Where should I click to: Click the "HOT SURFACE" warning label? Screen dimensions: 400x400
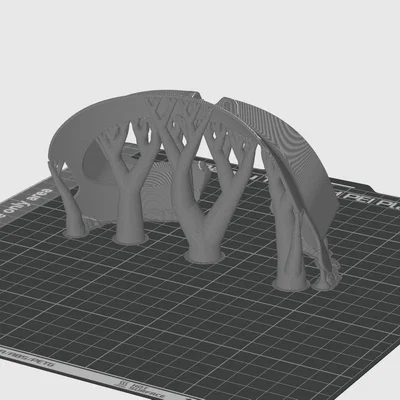[140, 390]
